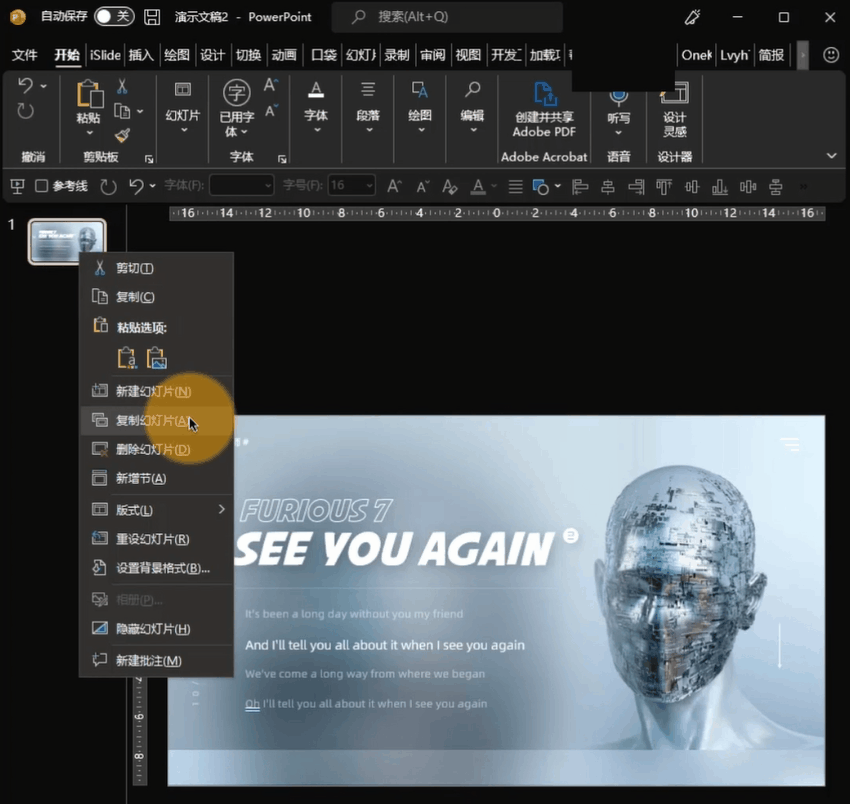Select 复制(C) in the context menu
This screenshot has width=850, height=804.
click(x=157, y=297)
